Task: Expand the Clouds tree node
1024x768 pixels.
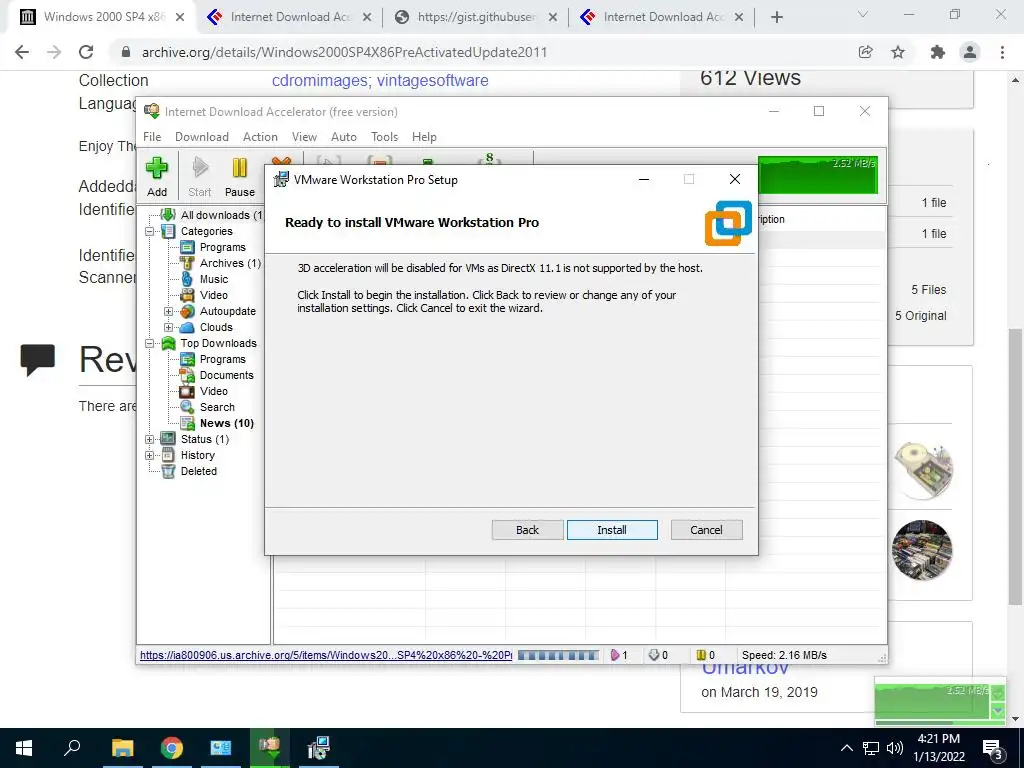Action: (x=168, y=327)
